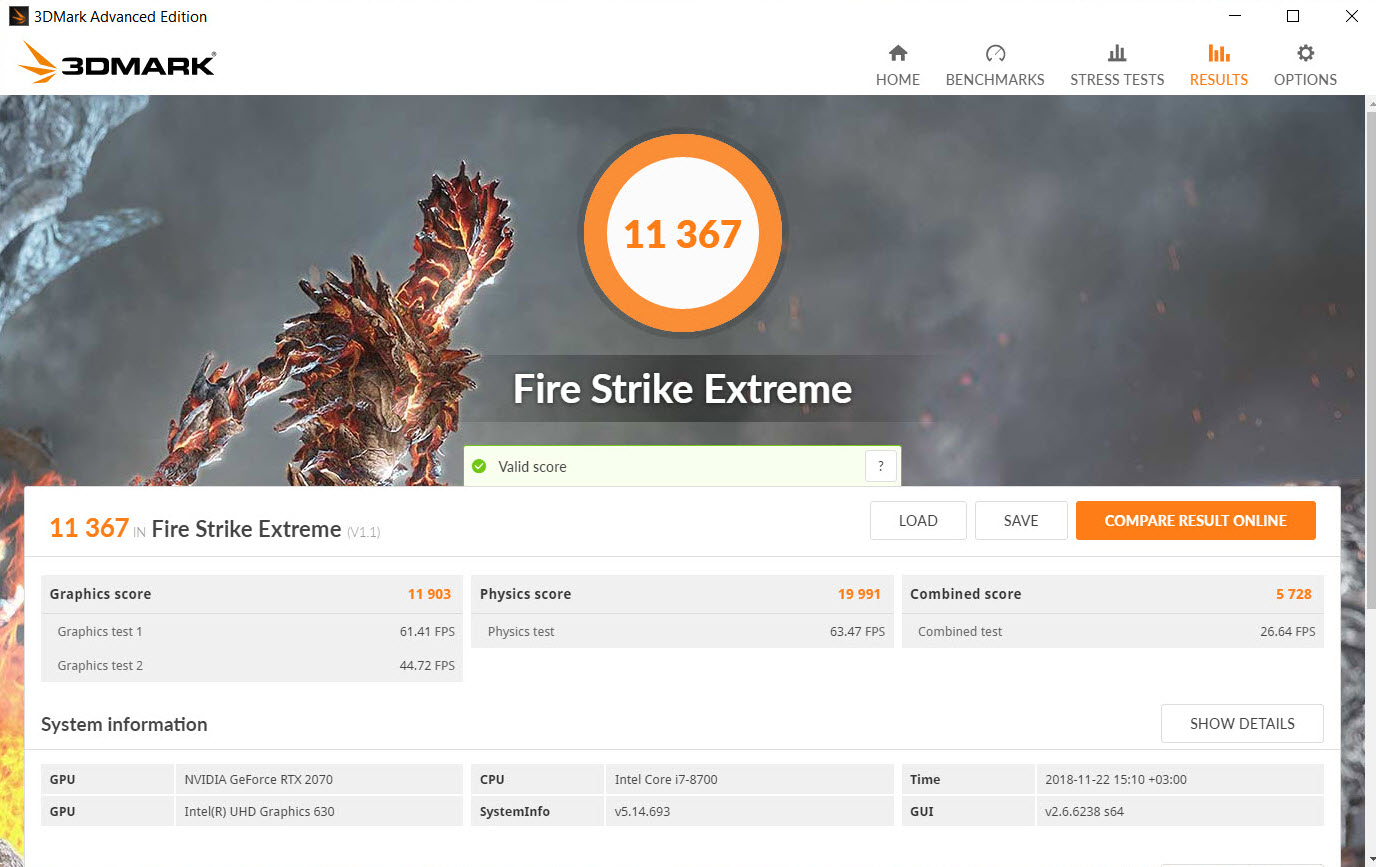The image size is (1376, 867).
Task: Open the STRESS TESTS tab
Action: (1117, 66)
